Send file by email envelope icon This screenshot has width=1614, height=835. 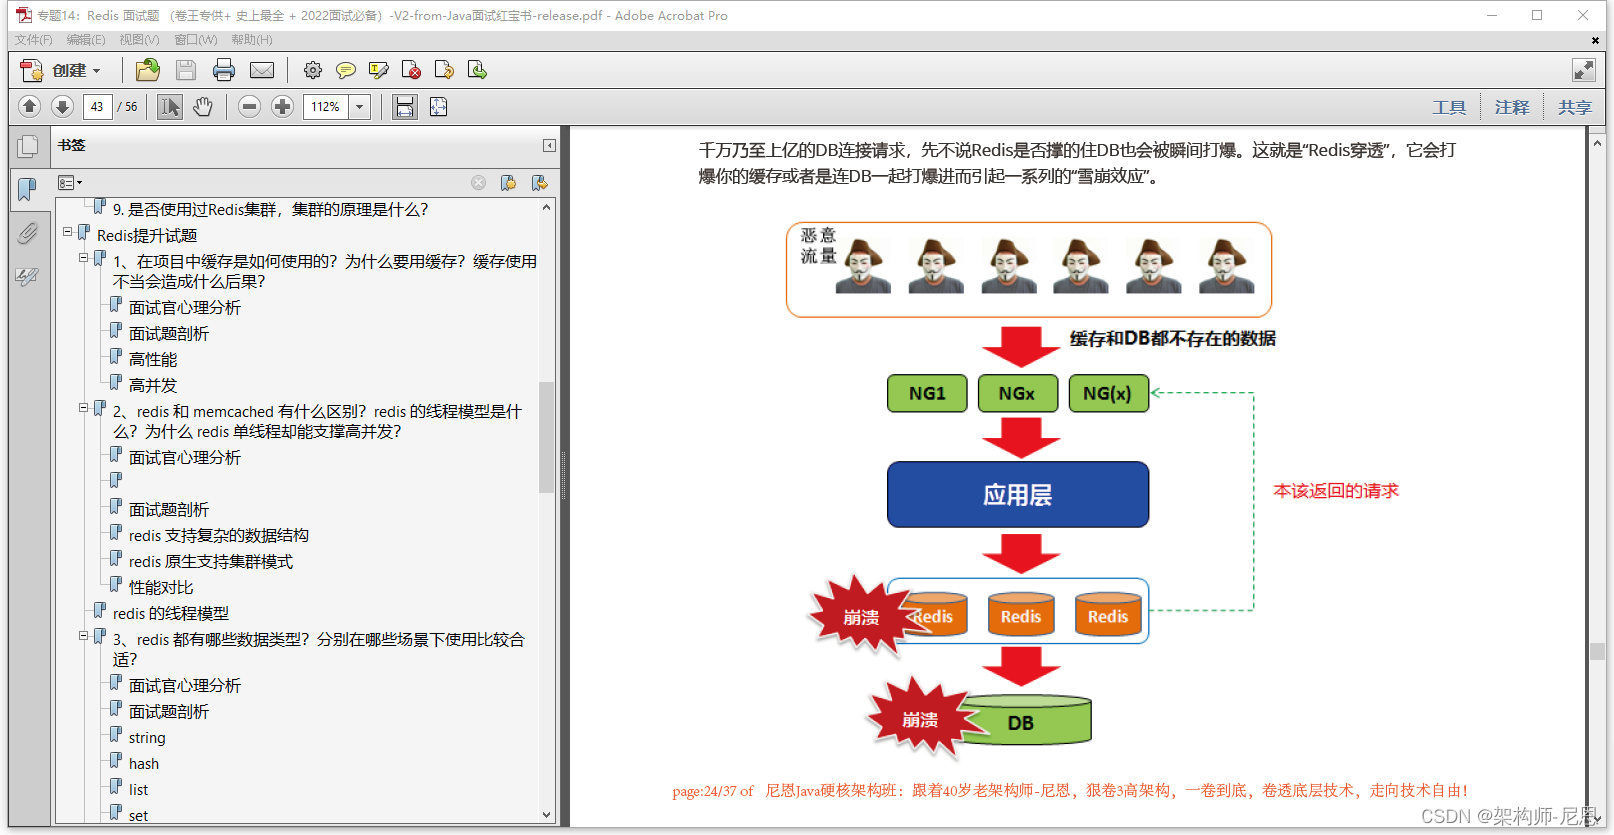click(262, 70)
